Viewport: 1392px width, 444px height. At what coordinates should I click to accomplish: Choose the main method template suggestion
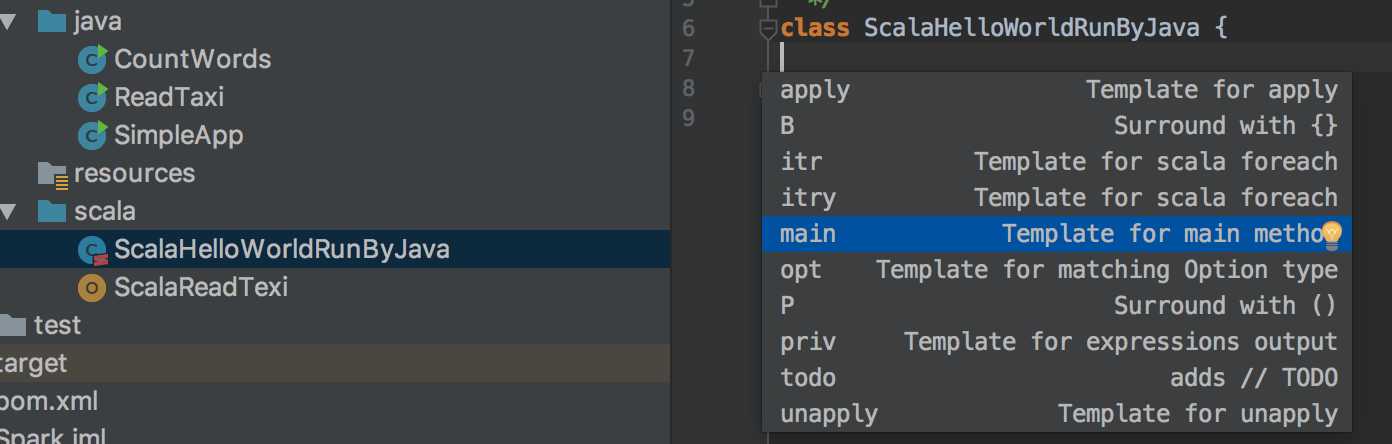pyautogui.click(x=1057, y=234)
